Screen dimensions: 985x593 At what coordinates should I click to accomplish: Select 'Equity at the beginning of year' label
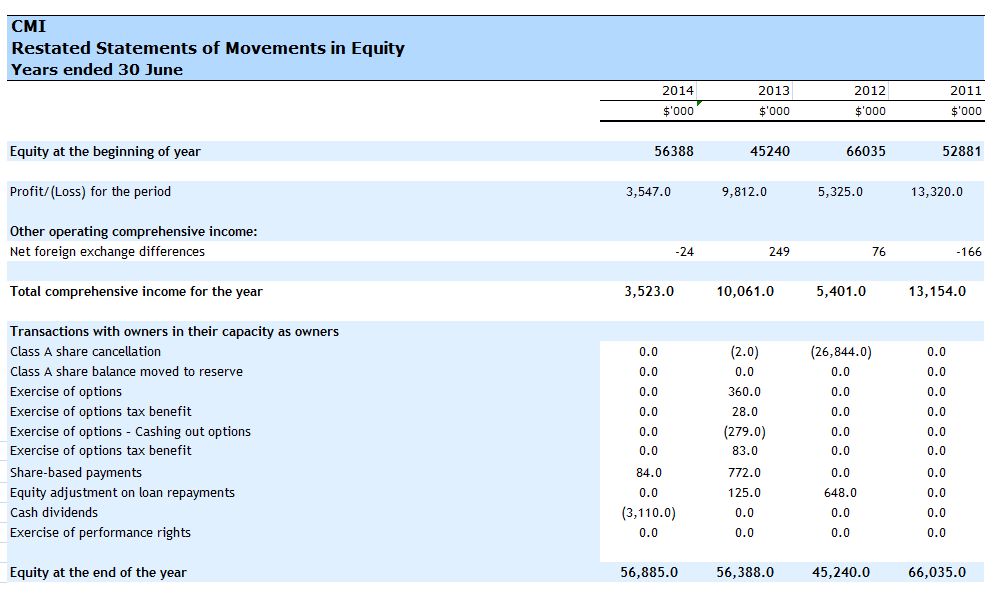click(105, 151)
